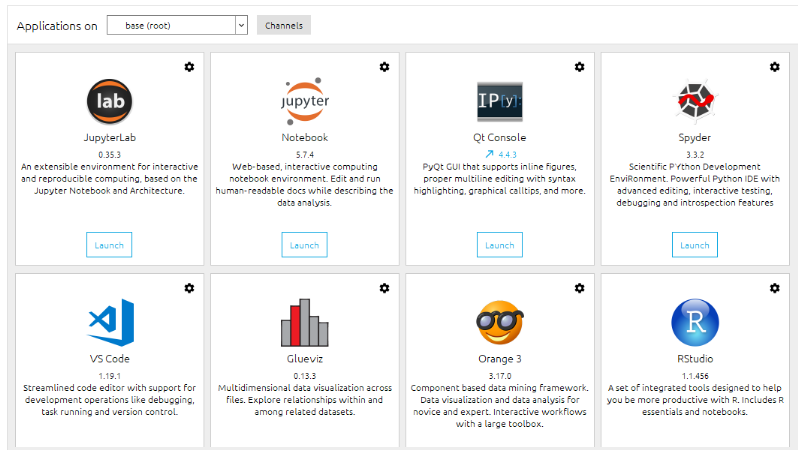Screen dimensions: 798x450
Task: Open the JupyterLab gear settings menu
Action: pos(189,67)
